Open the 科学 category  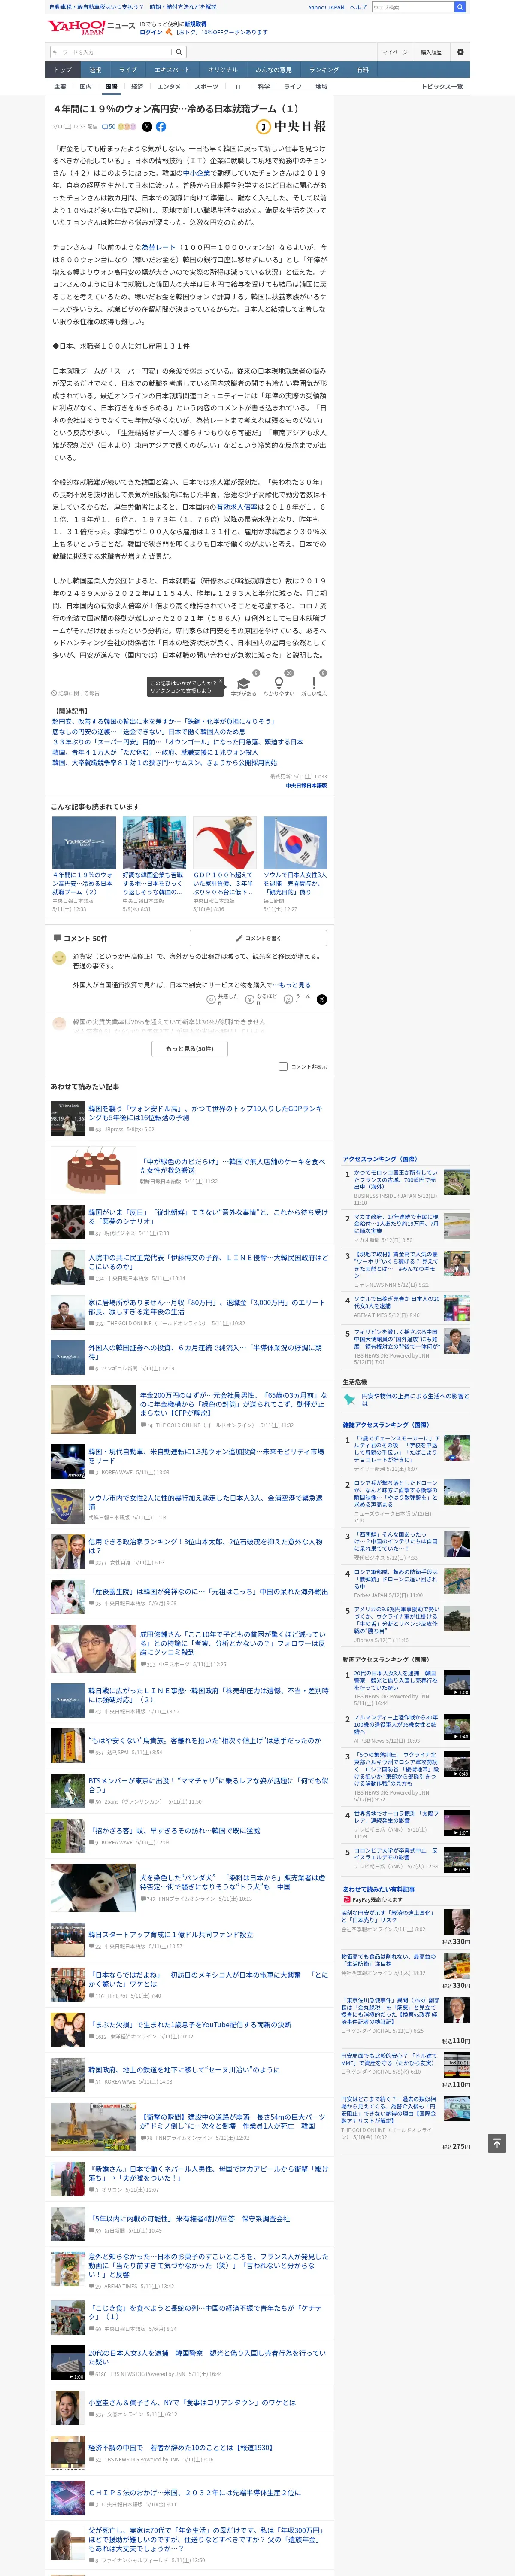click(264, 87)
